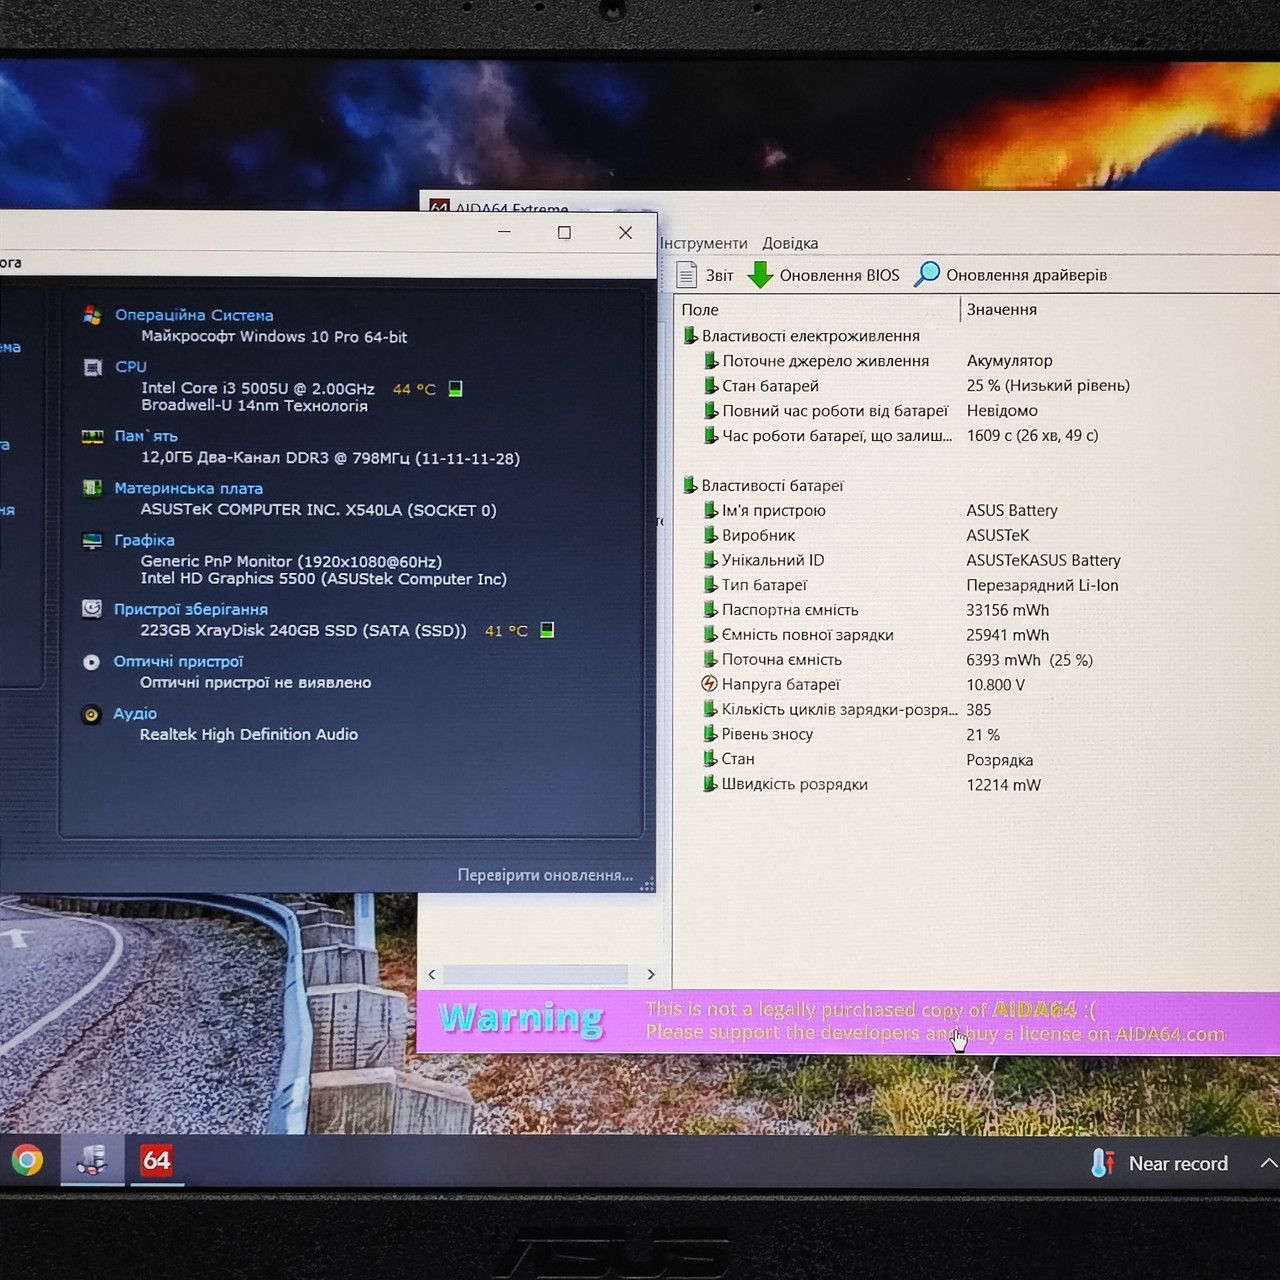Show hidden tray icons with the chevron

1268,1163
